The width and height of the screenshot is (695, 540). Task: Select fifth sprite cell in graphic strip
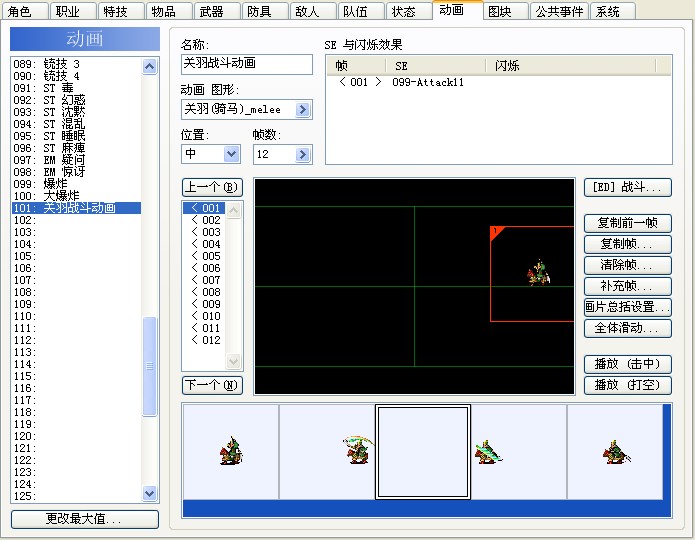[x=615, y=451]
